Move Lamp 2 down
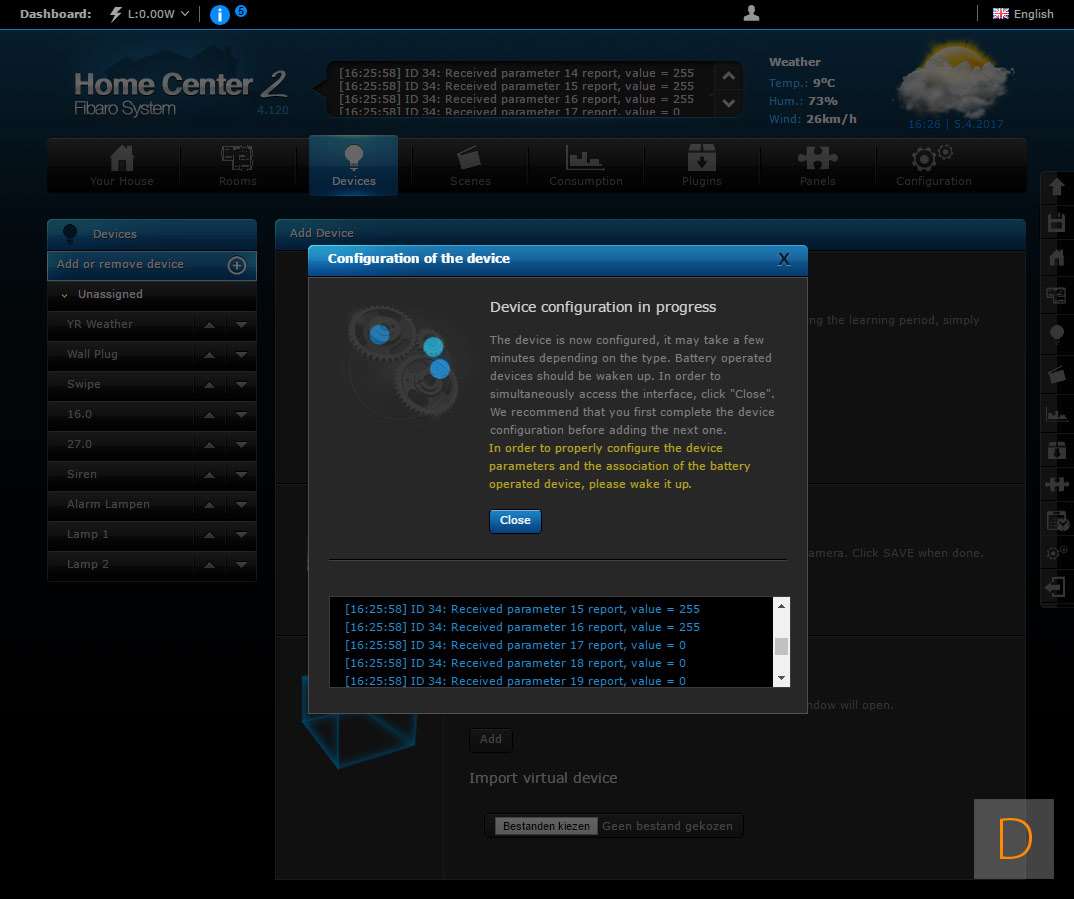Viewport: 1074px width, 899px height. tap(241, 566)
